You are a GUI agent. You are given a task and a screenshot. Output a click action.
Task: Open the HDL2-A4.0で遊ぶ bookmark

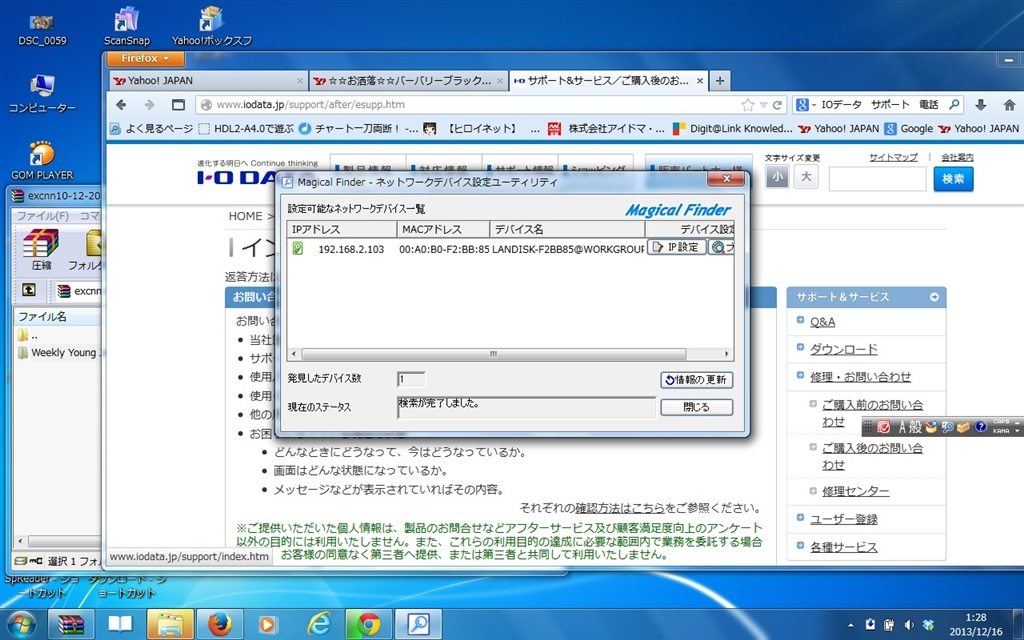[247, 129]
